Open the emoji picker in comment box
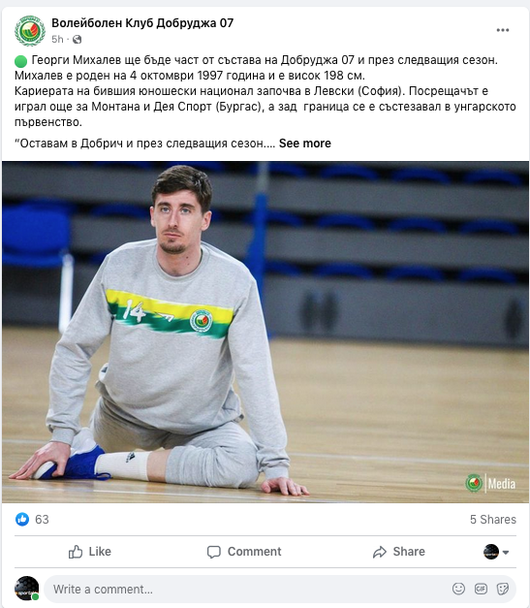Screen dimensions: 530x608 [x=458, y=589]
